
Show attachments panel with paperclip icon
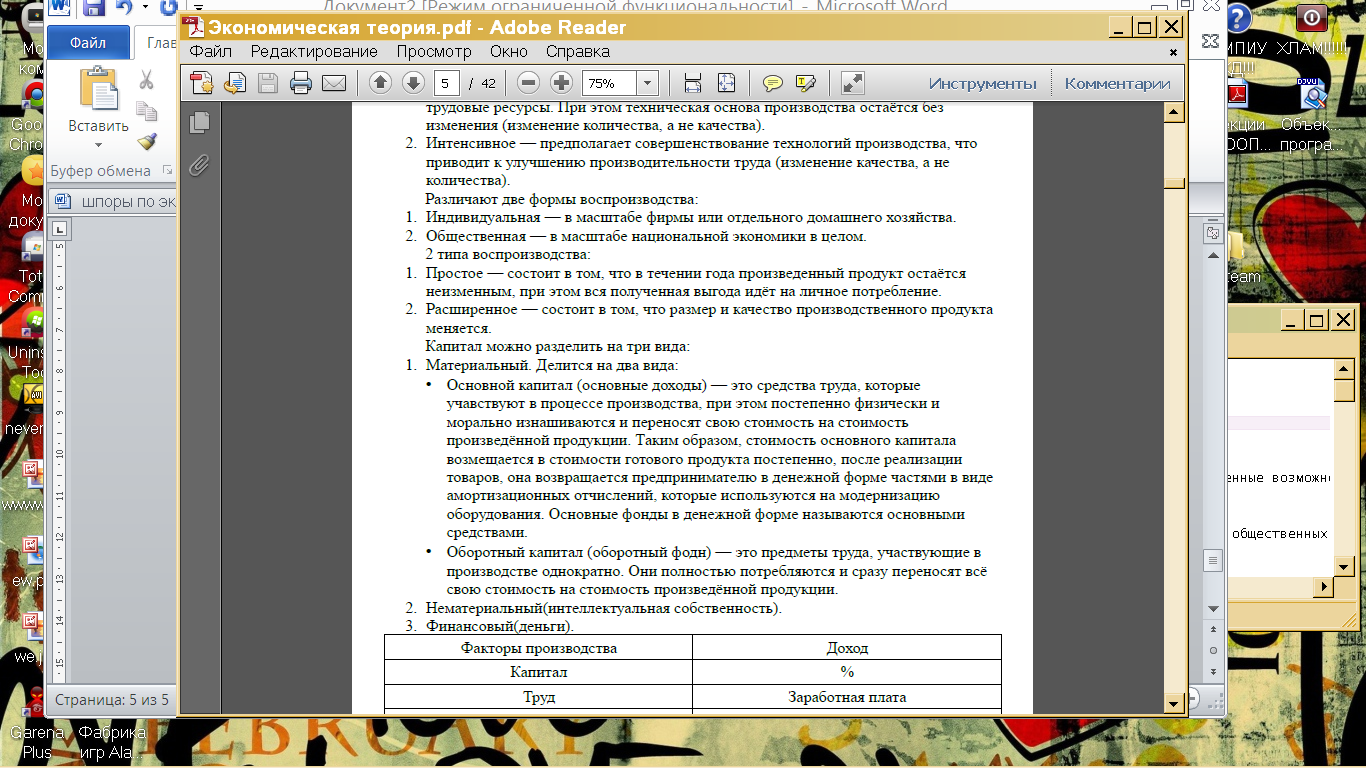(200, 165)
